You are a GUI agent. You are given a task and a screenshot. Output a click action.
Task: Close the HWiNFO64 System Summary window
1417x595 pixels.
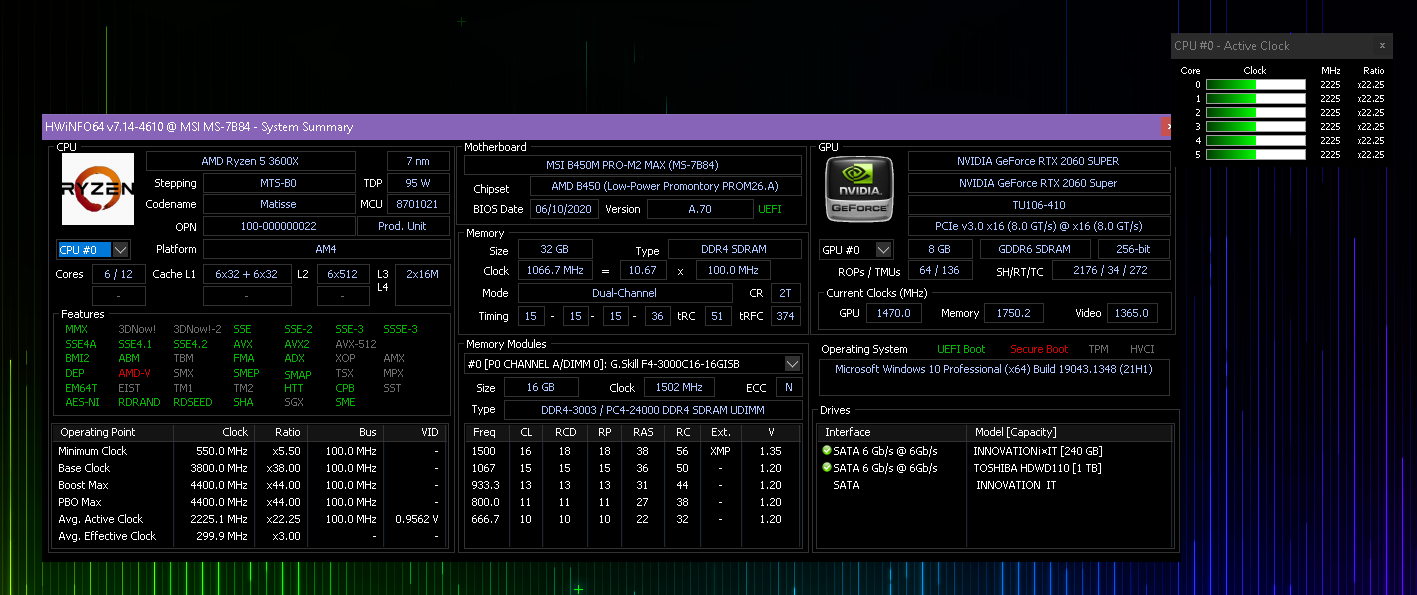click(x=1167, y=127)
